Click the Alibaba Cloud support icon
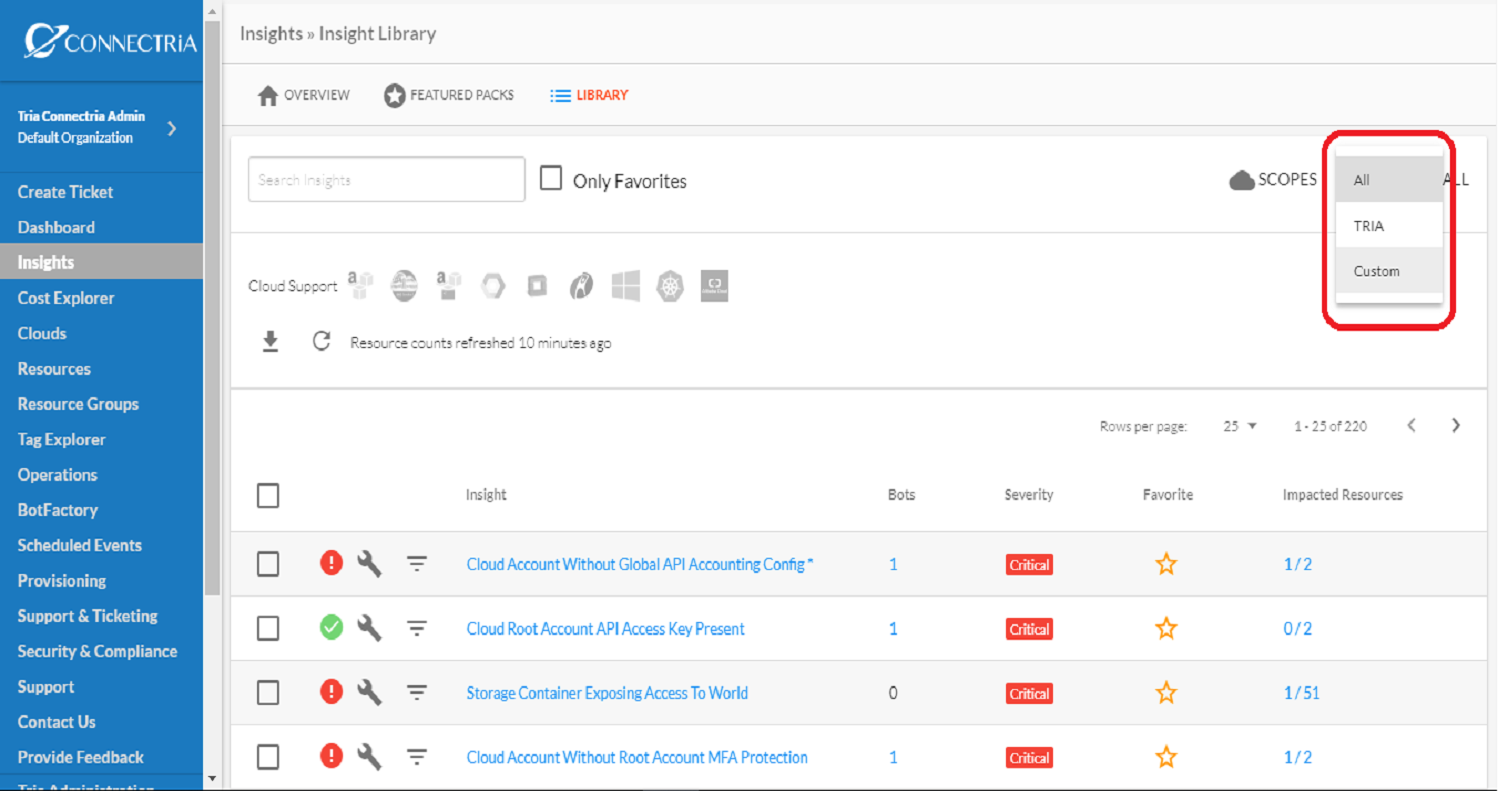The height and width of the screenshot is (791, 1498). tap(714, 286)
